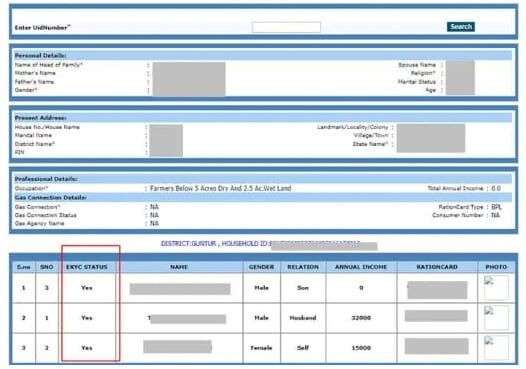Viewport: 526px width, 369px height.
Task: Click gender cell 'Female'
Action: 261,348
